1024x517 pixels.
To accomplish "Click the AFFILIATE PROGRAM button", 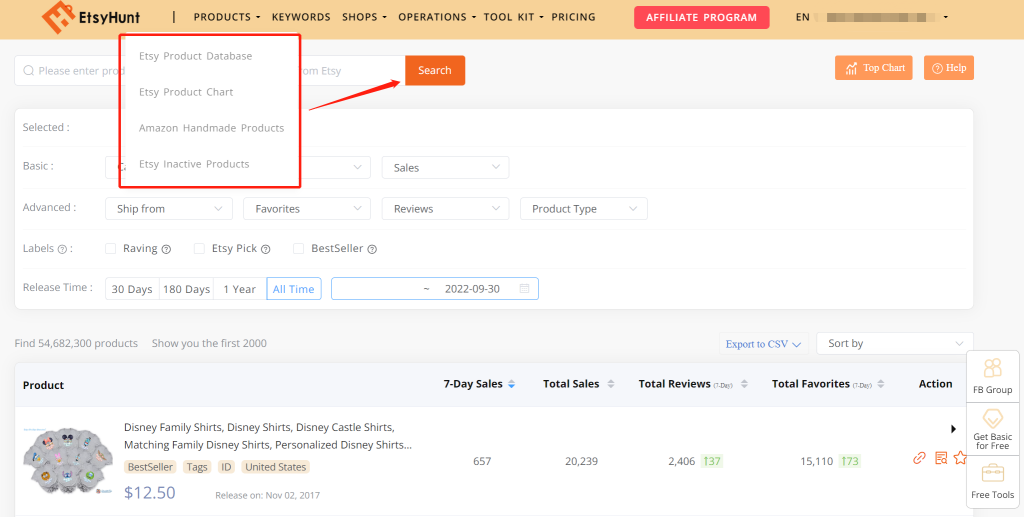I will [x=701, y=18].
